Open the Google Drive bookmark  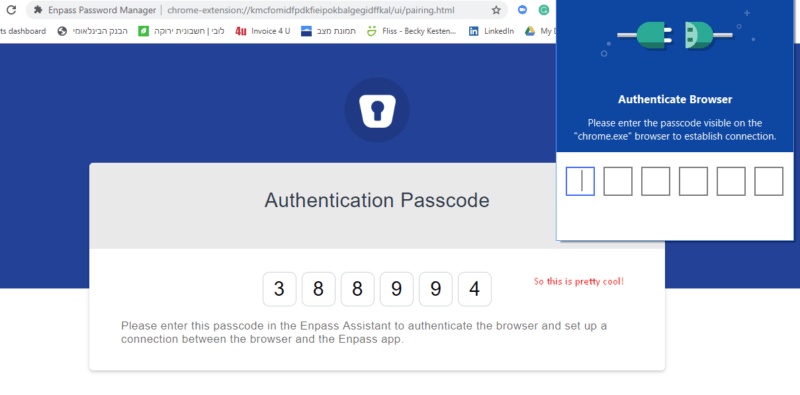(539, 31)
